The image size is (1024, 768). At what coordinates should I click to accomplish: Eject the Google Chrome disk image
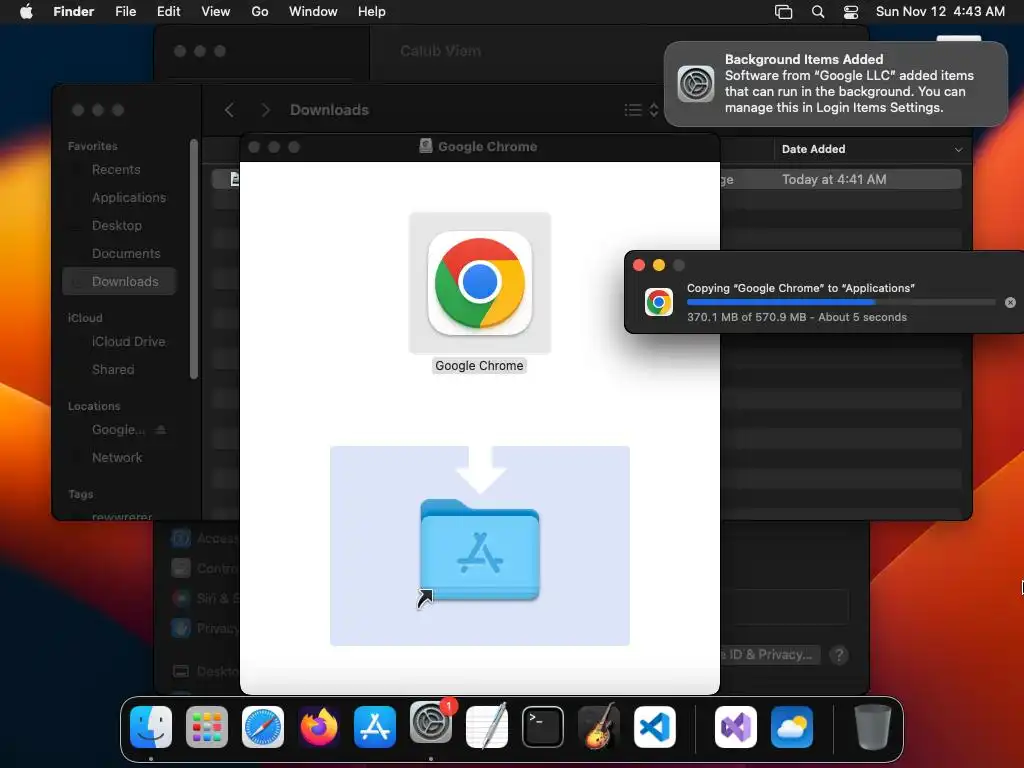161,430
